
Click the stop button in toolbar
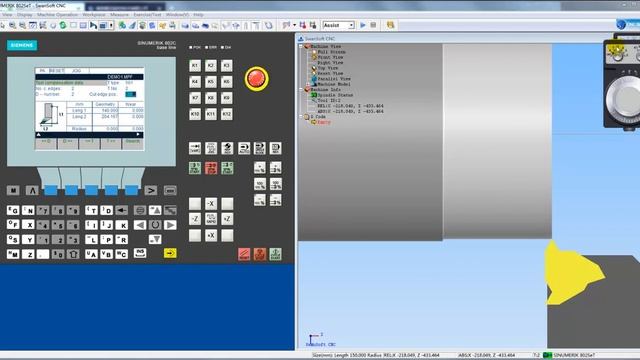(373, 25)
